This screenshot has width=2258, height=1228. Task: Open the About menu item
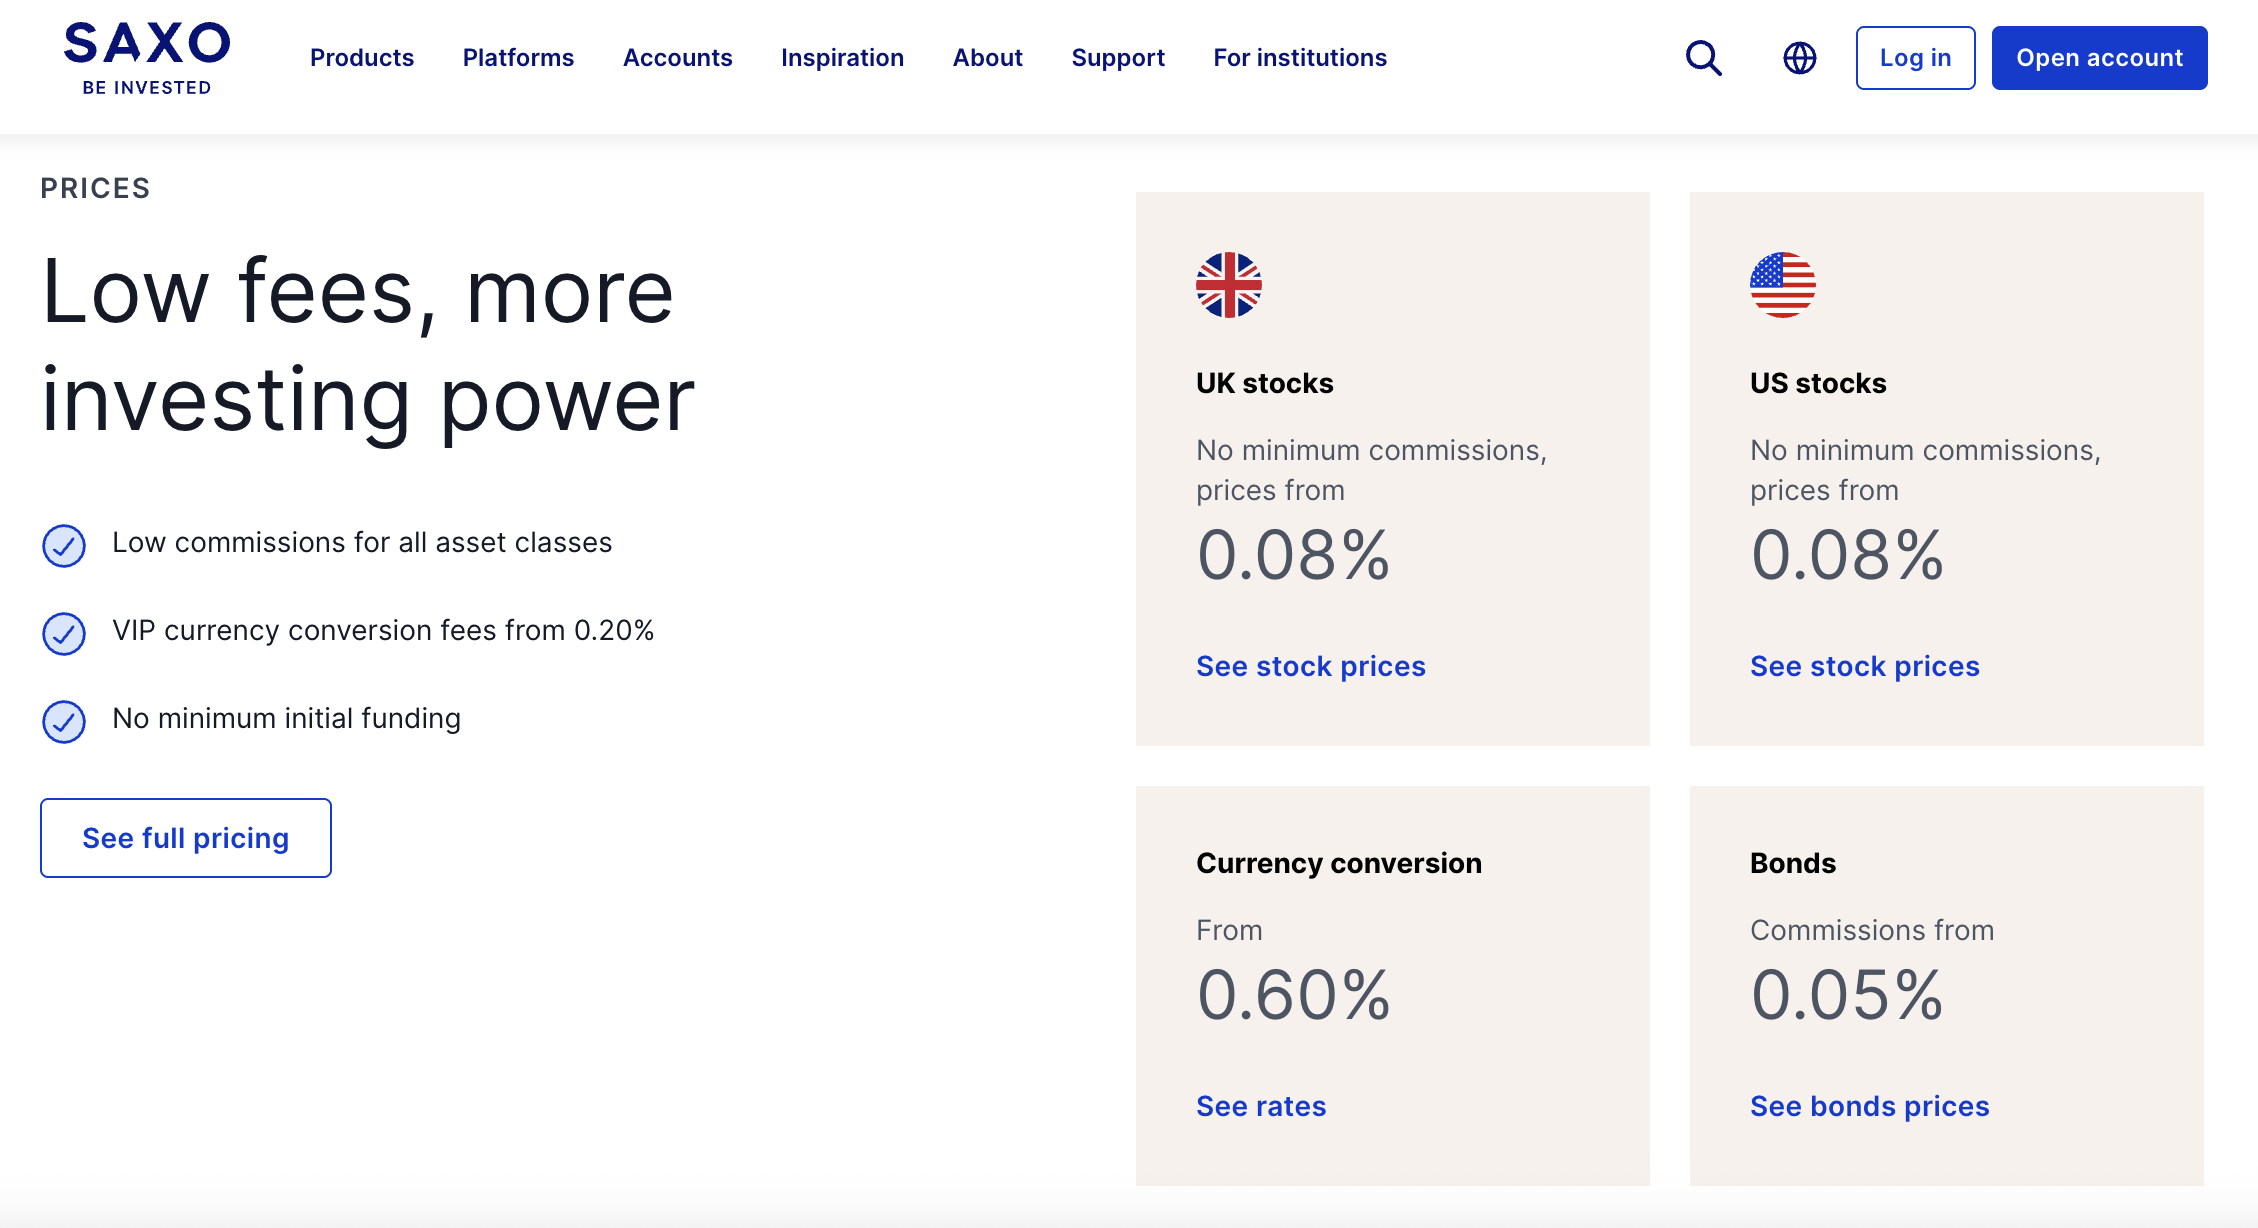point(987,58)
